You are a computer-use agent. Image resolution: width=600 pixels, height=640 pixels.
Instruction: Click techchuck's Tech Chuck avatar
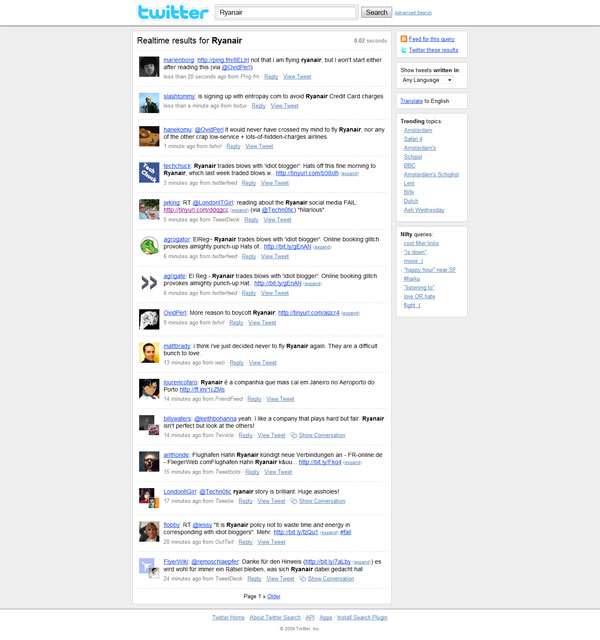[x=149, y=173]
